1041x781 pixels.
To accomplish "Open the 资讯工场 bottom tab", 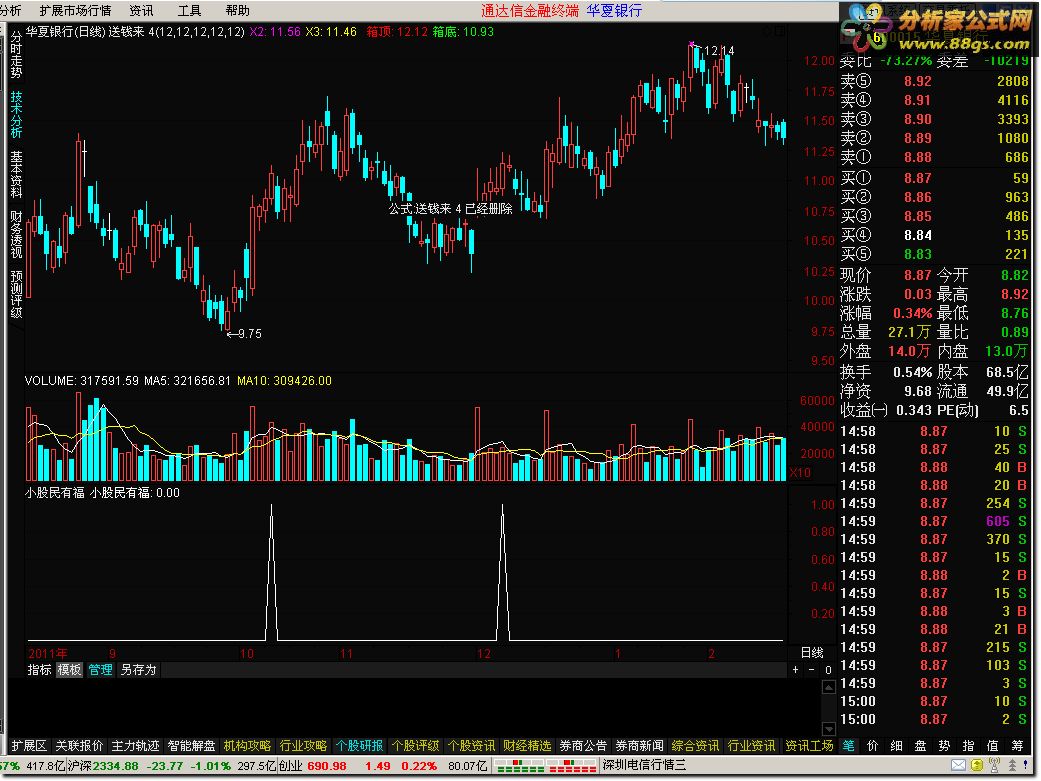I will 809,746.
